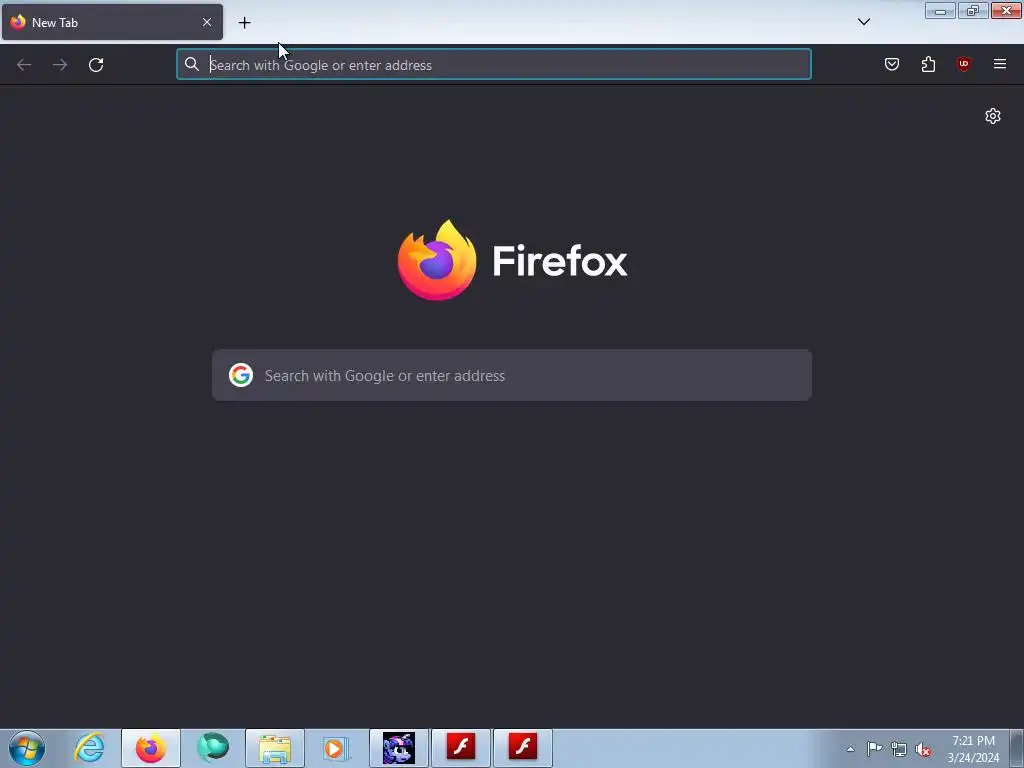The width and height of the screenshot is (1024, 768).
Task: Open Windows Explorer folder in taskbar
Action: click(x=275, y=748)
